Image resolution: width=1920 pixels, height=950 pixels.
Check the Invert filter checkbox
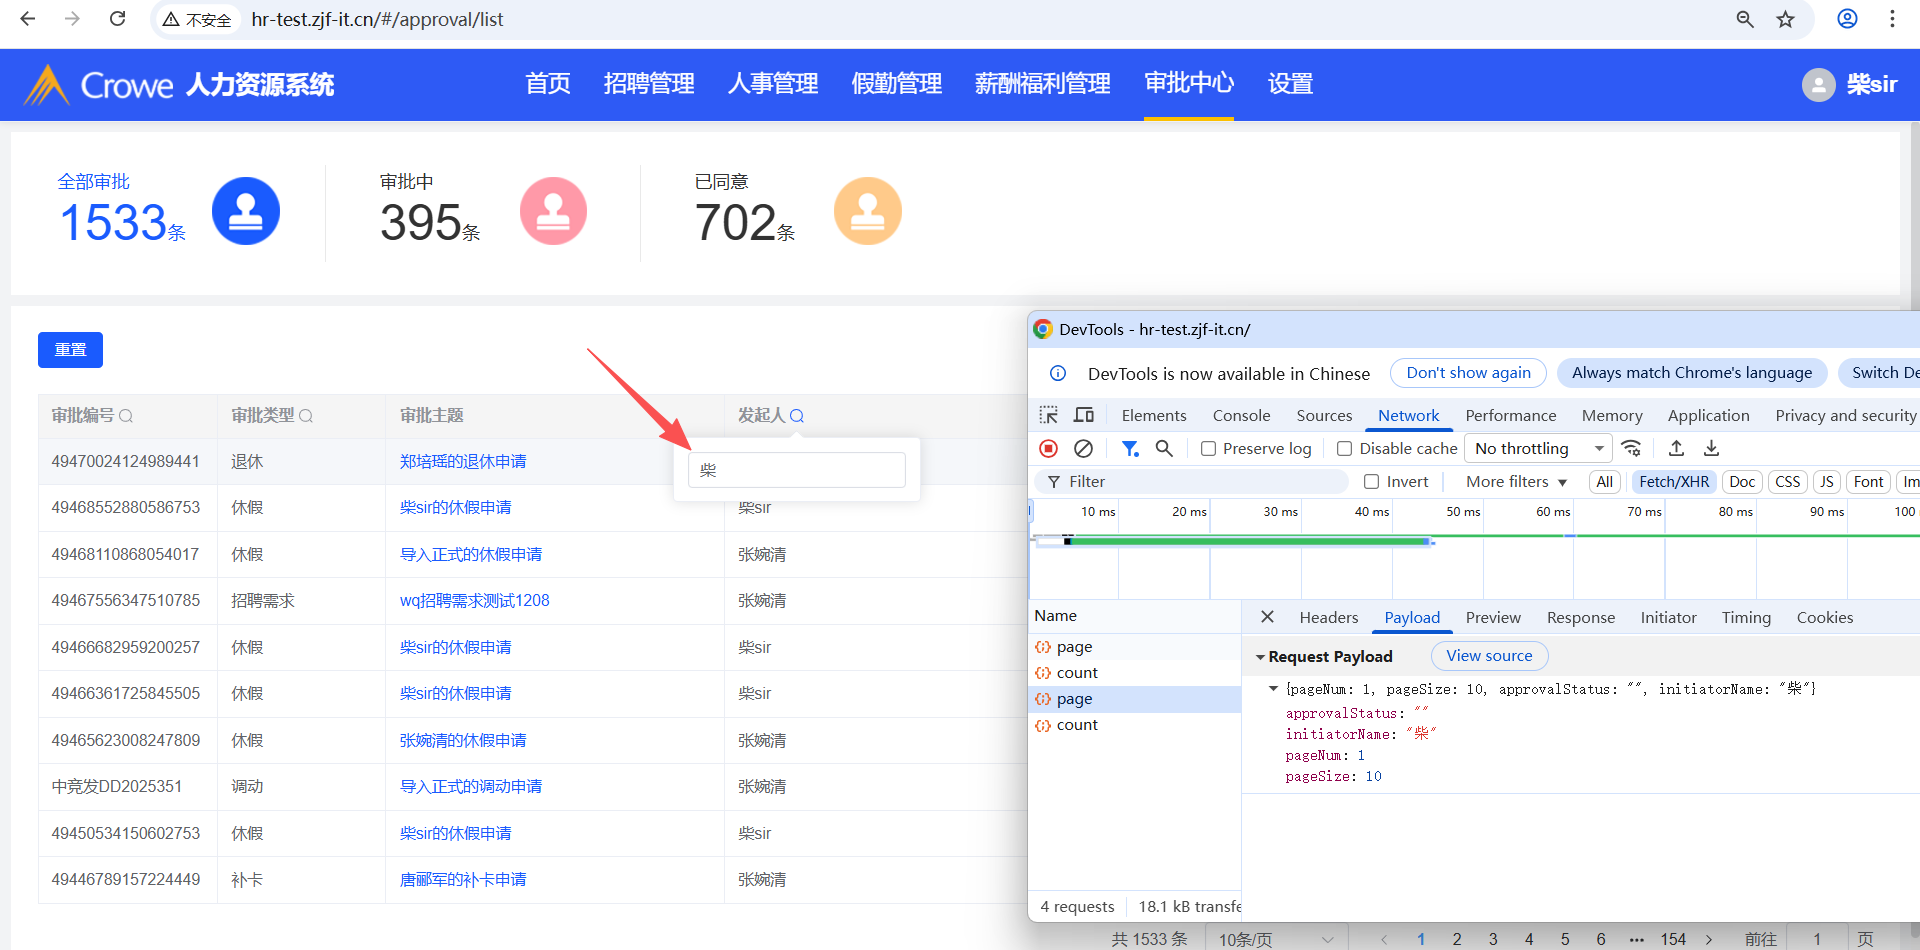pyautogui.click(x=1372, y=482)
